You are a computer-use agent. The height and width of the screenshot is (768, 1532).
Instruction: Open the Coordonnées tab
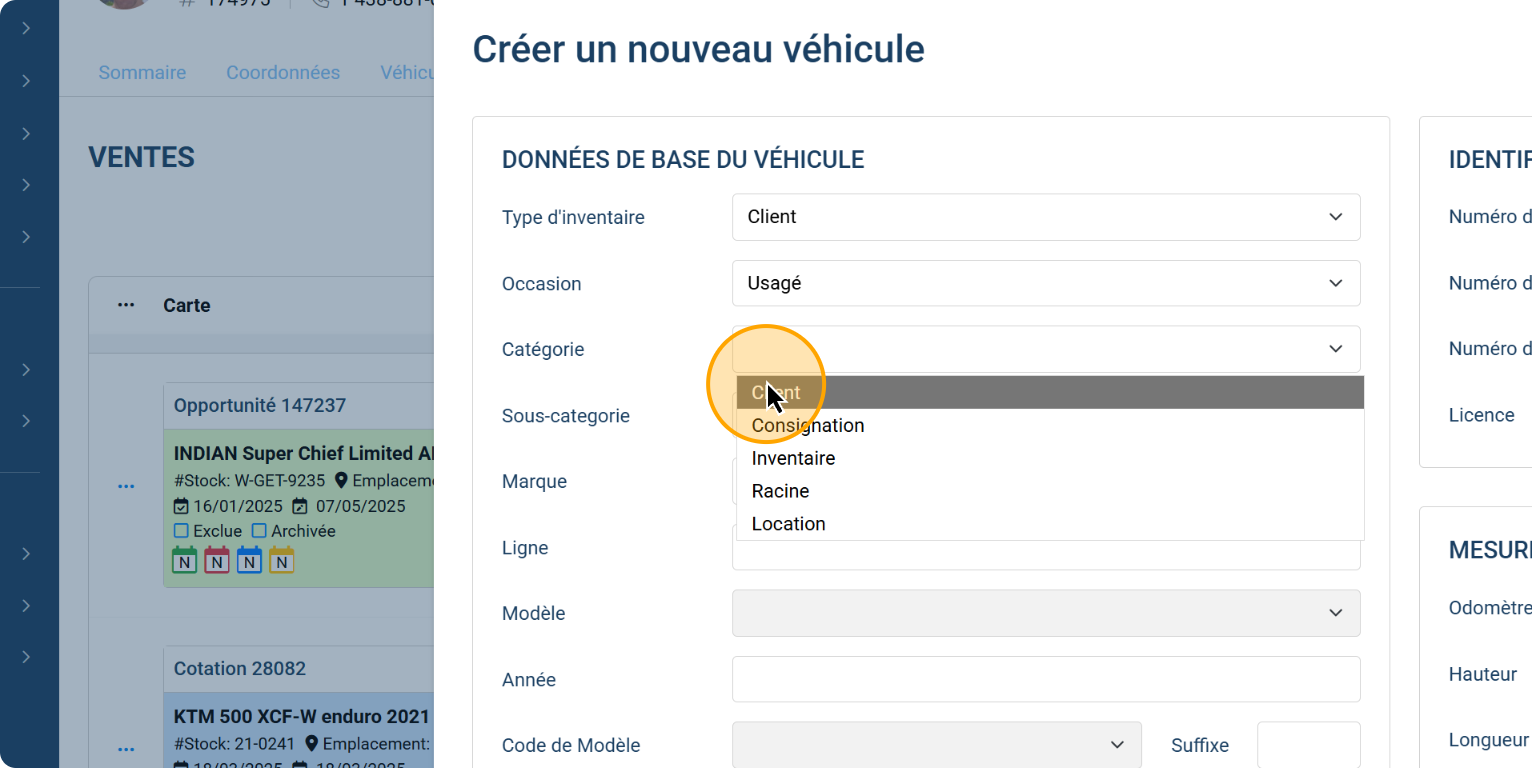(x=283, y=73)
